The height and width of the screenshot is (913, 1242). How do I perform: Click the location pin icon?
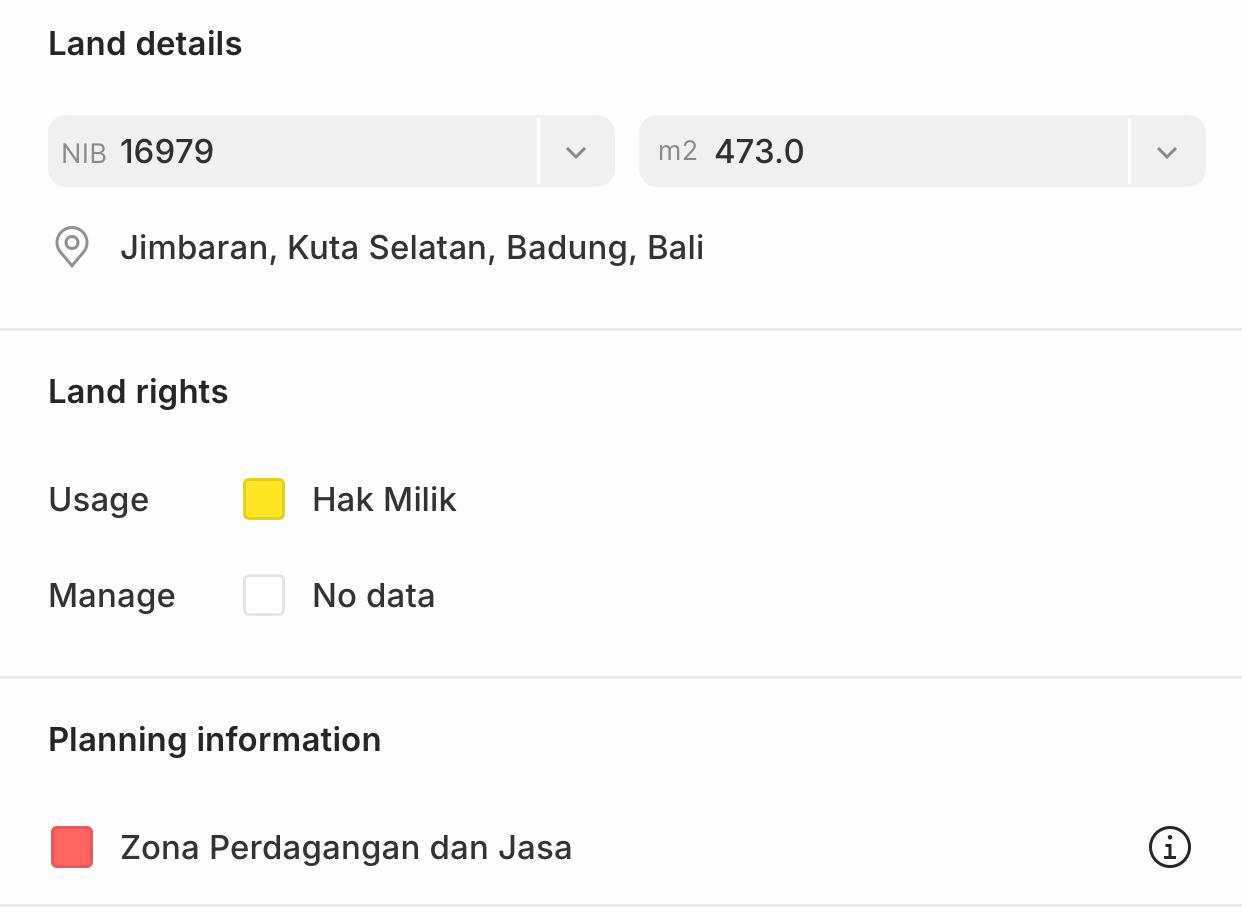(x=72, y=247)
